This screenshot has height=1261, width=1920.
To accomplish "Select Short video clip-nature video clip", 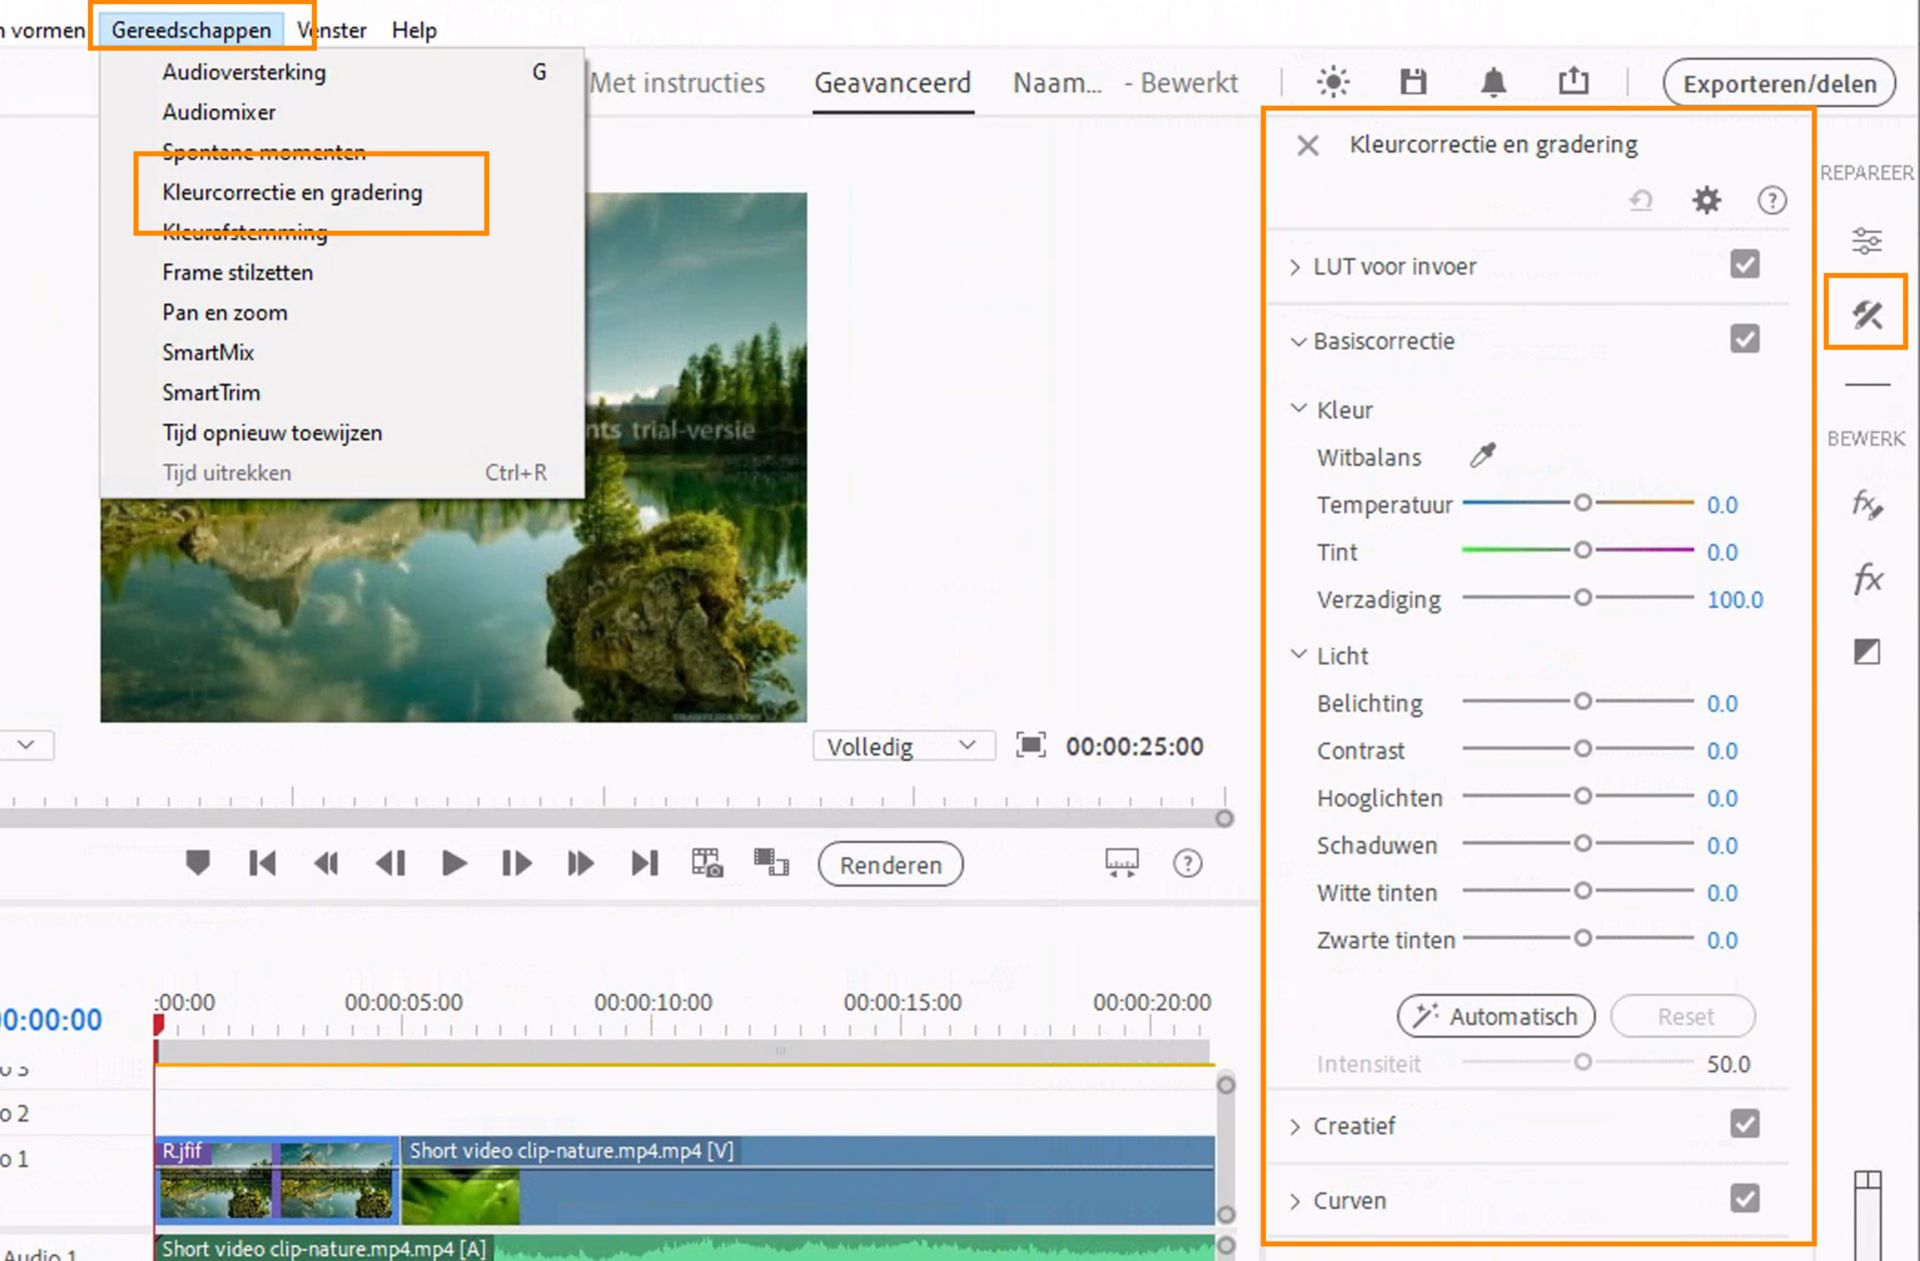I will point(807,1180).
